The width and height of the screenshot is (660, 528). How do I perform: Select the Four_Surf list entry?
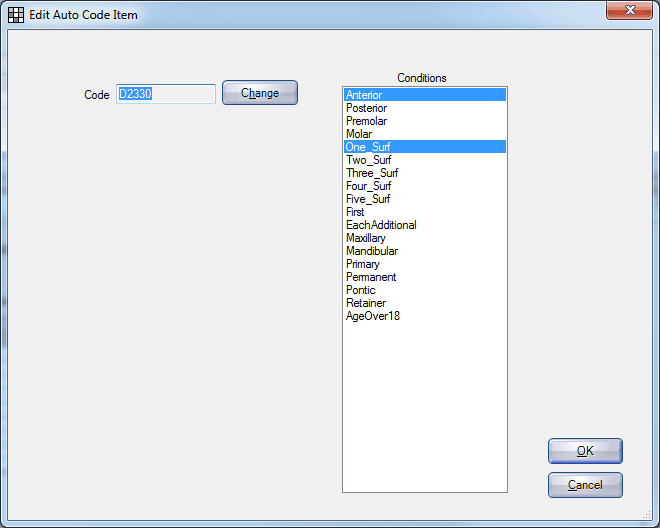425,186
